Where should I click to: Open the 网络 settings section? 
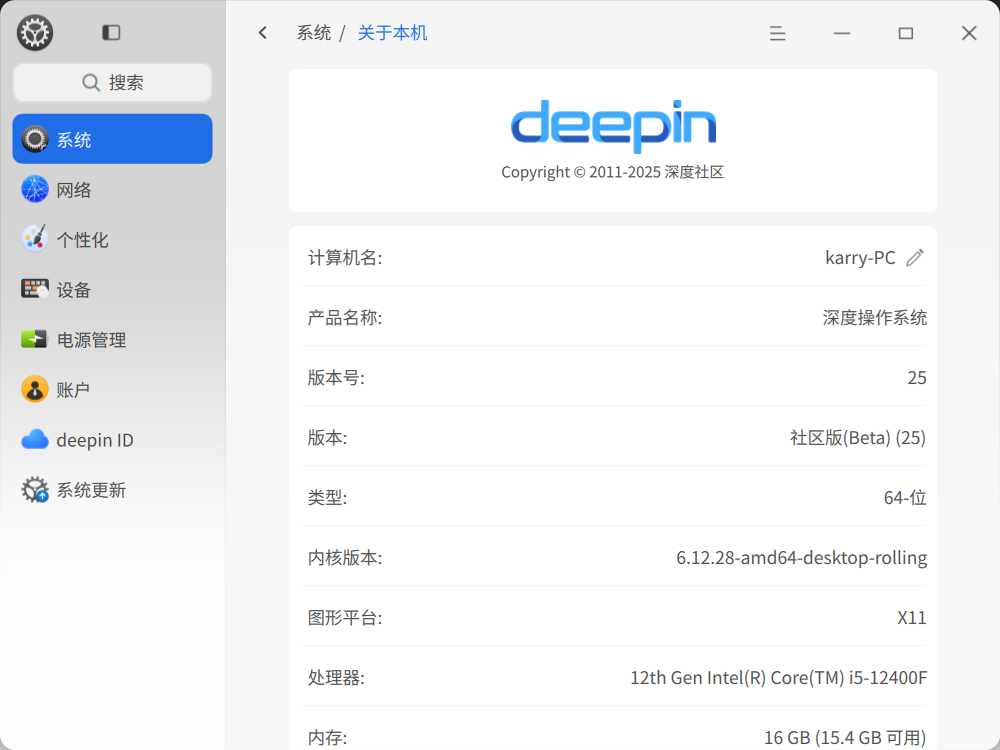(x=112, y=189)
